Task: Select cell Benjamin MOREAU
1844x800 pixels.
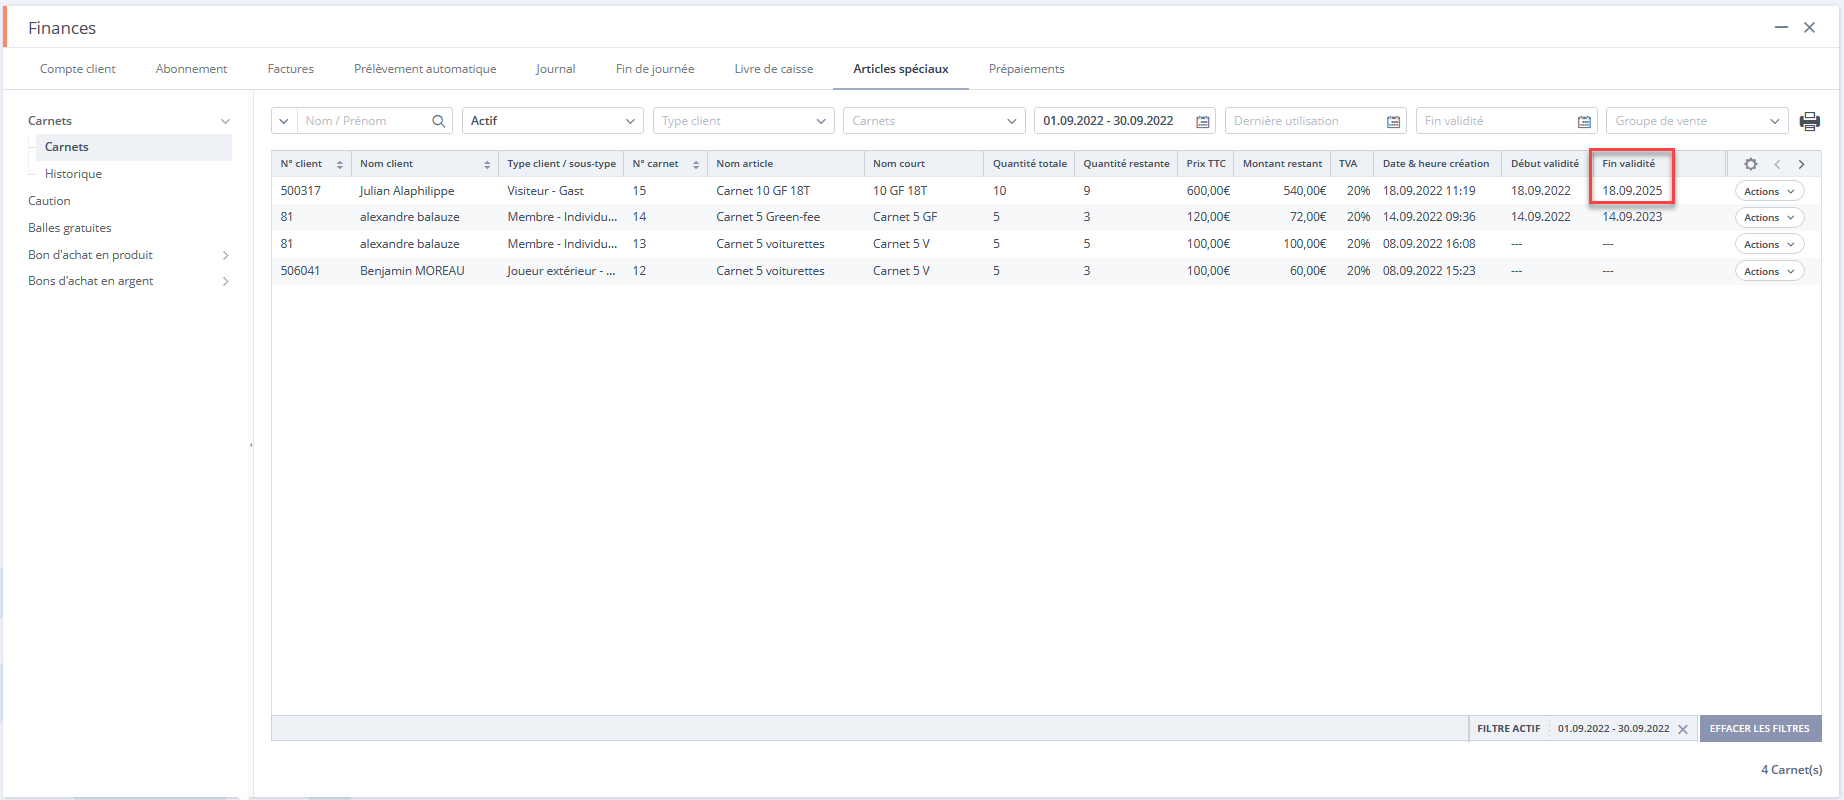Action: (412, 271)
